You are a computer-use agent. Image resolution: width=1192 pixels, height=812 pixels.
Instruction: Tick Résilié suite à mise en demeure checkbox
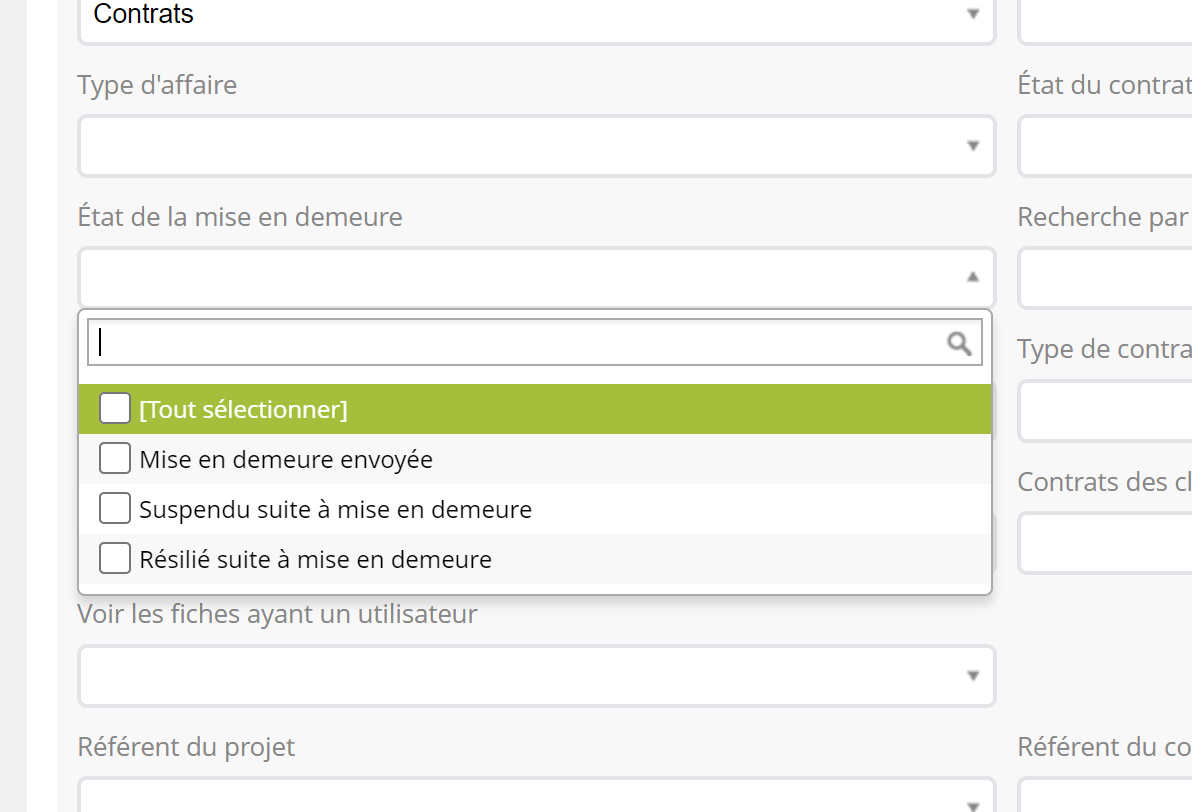pyautogui.click(x=115, y=559)
